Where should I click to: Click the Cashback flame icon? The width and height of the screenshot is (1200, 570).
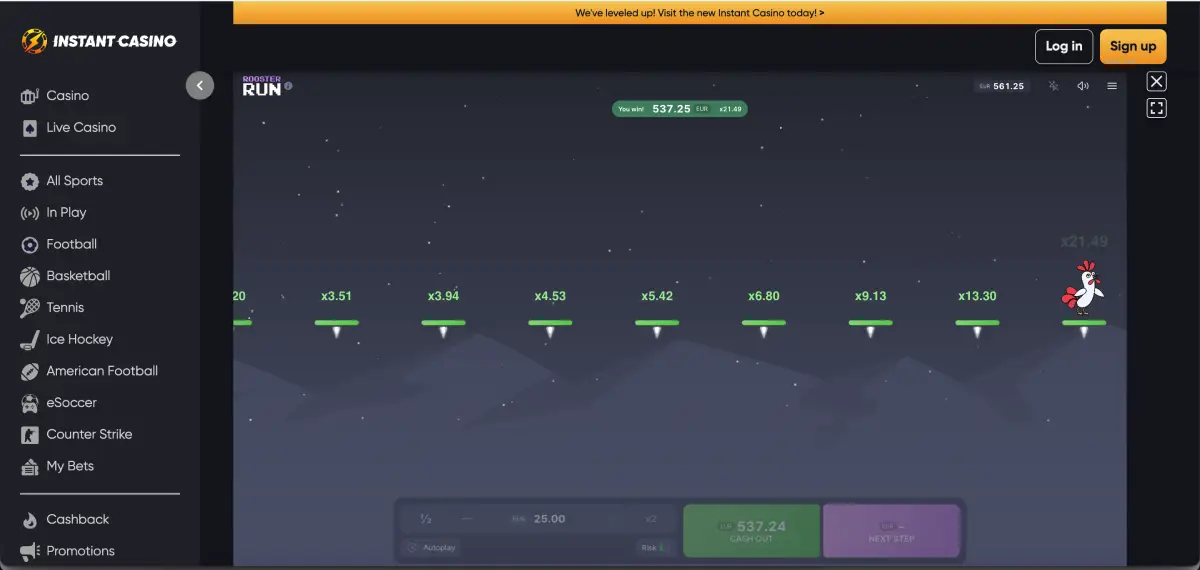pyautogui.click(x=29, y=520)
